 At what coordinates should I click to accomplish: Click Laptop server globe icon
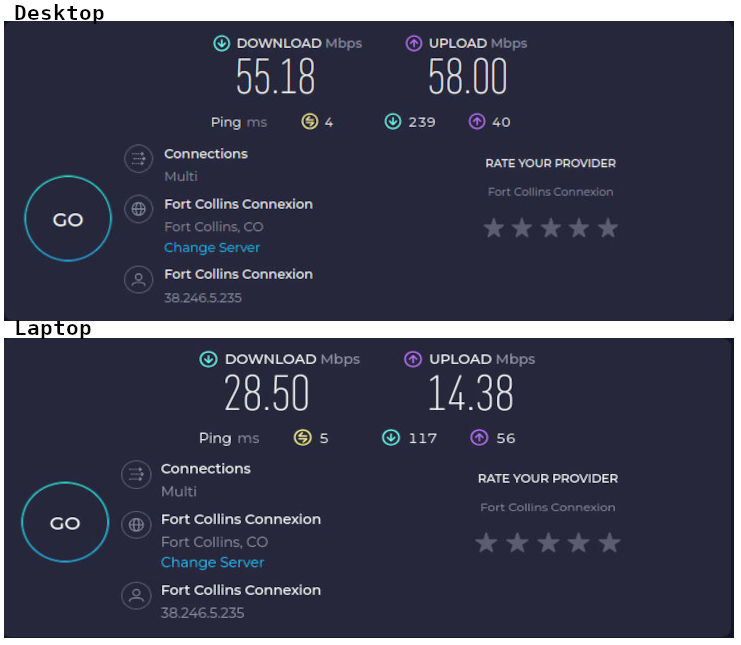coord(136,525)
